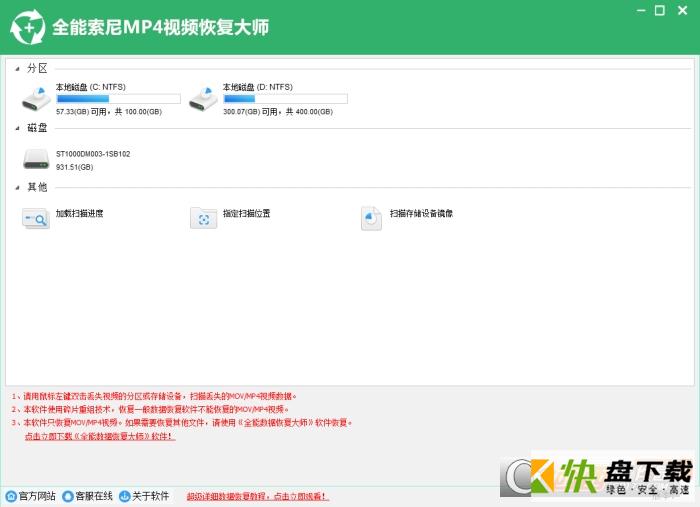Click the 加载扫描进度 label
The width and height of the screenshot is (700, 507).
[x=79, y=213]
